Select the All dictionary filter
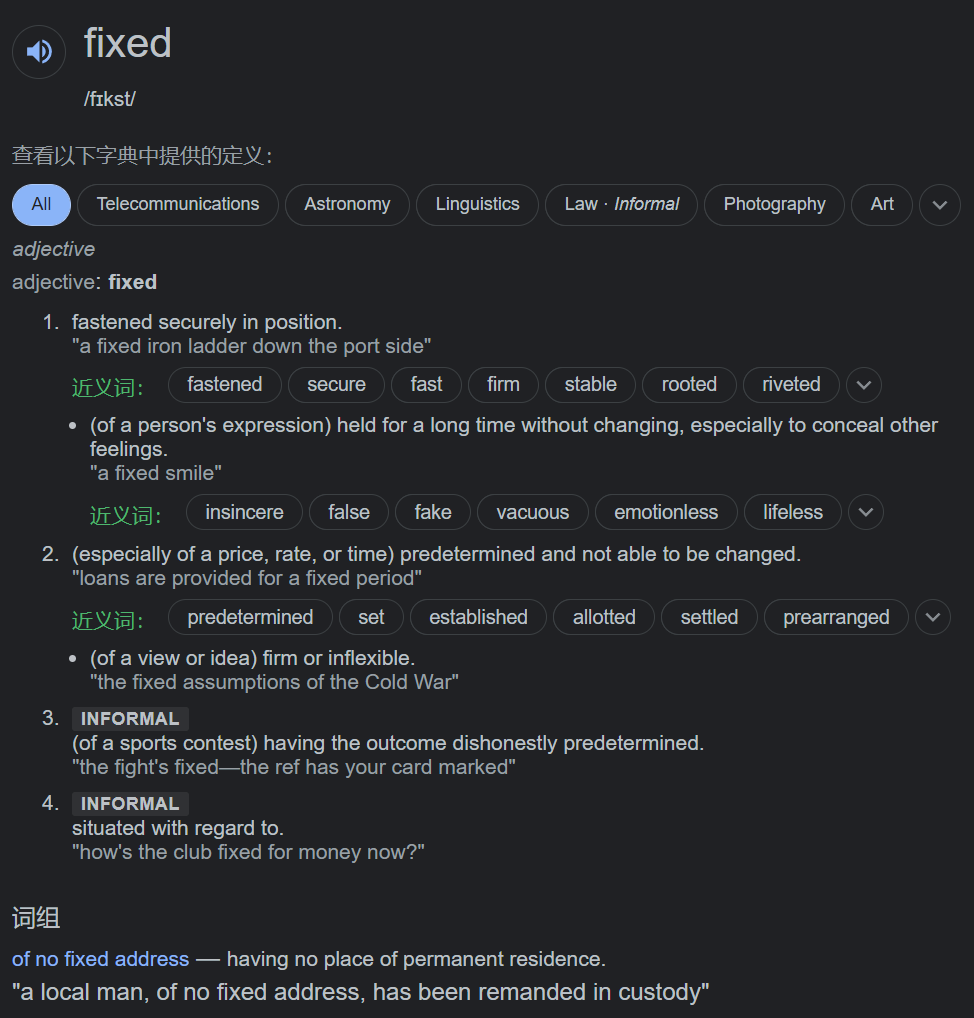This screenshot has height=1018, width=974. (x=41, y=204)
